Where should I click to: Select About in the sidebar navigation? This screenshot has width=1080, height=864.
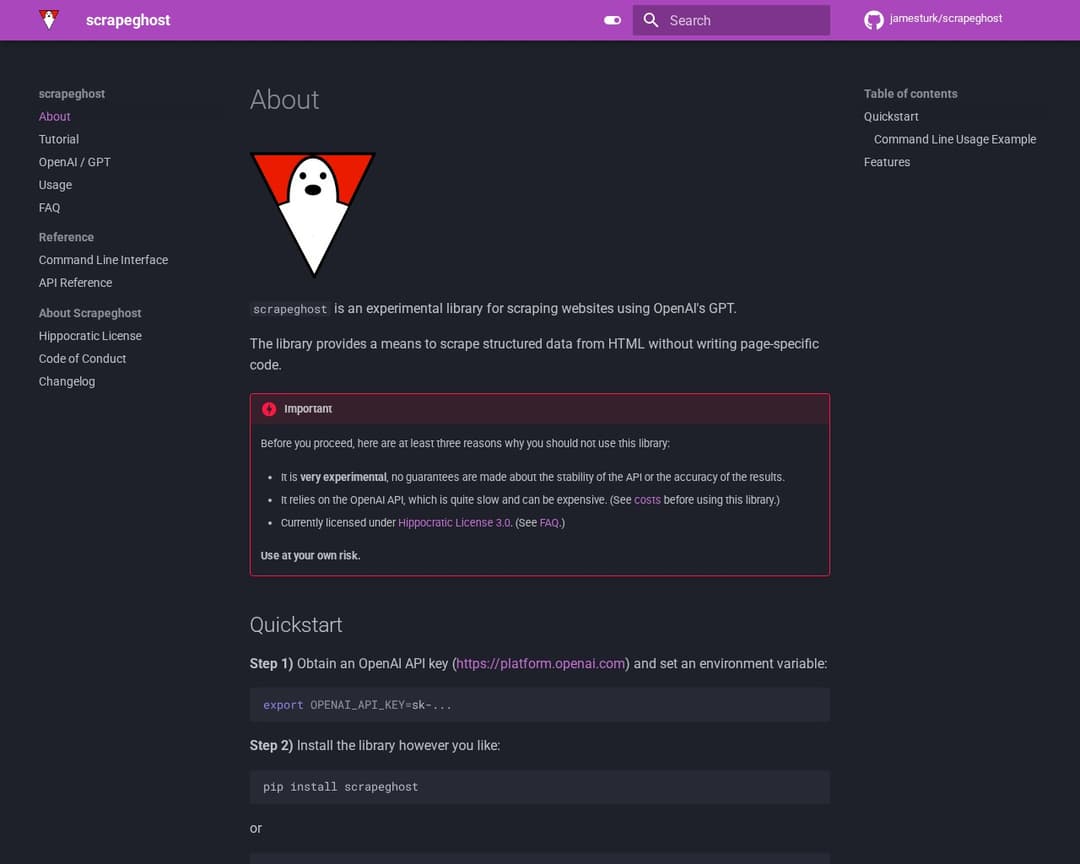pos(54,116)
